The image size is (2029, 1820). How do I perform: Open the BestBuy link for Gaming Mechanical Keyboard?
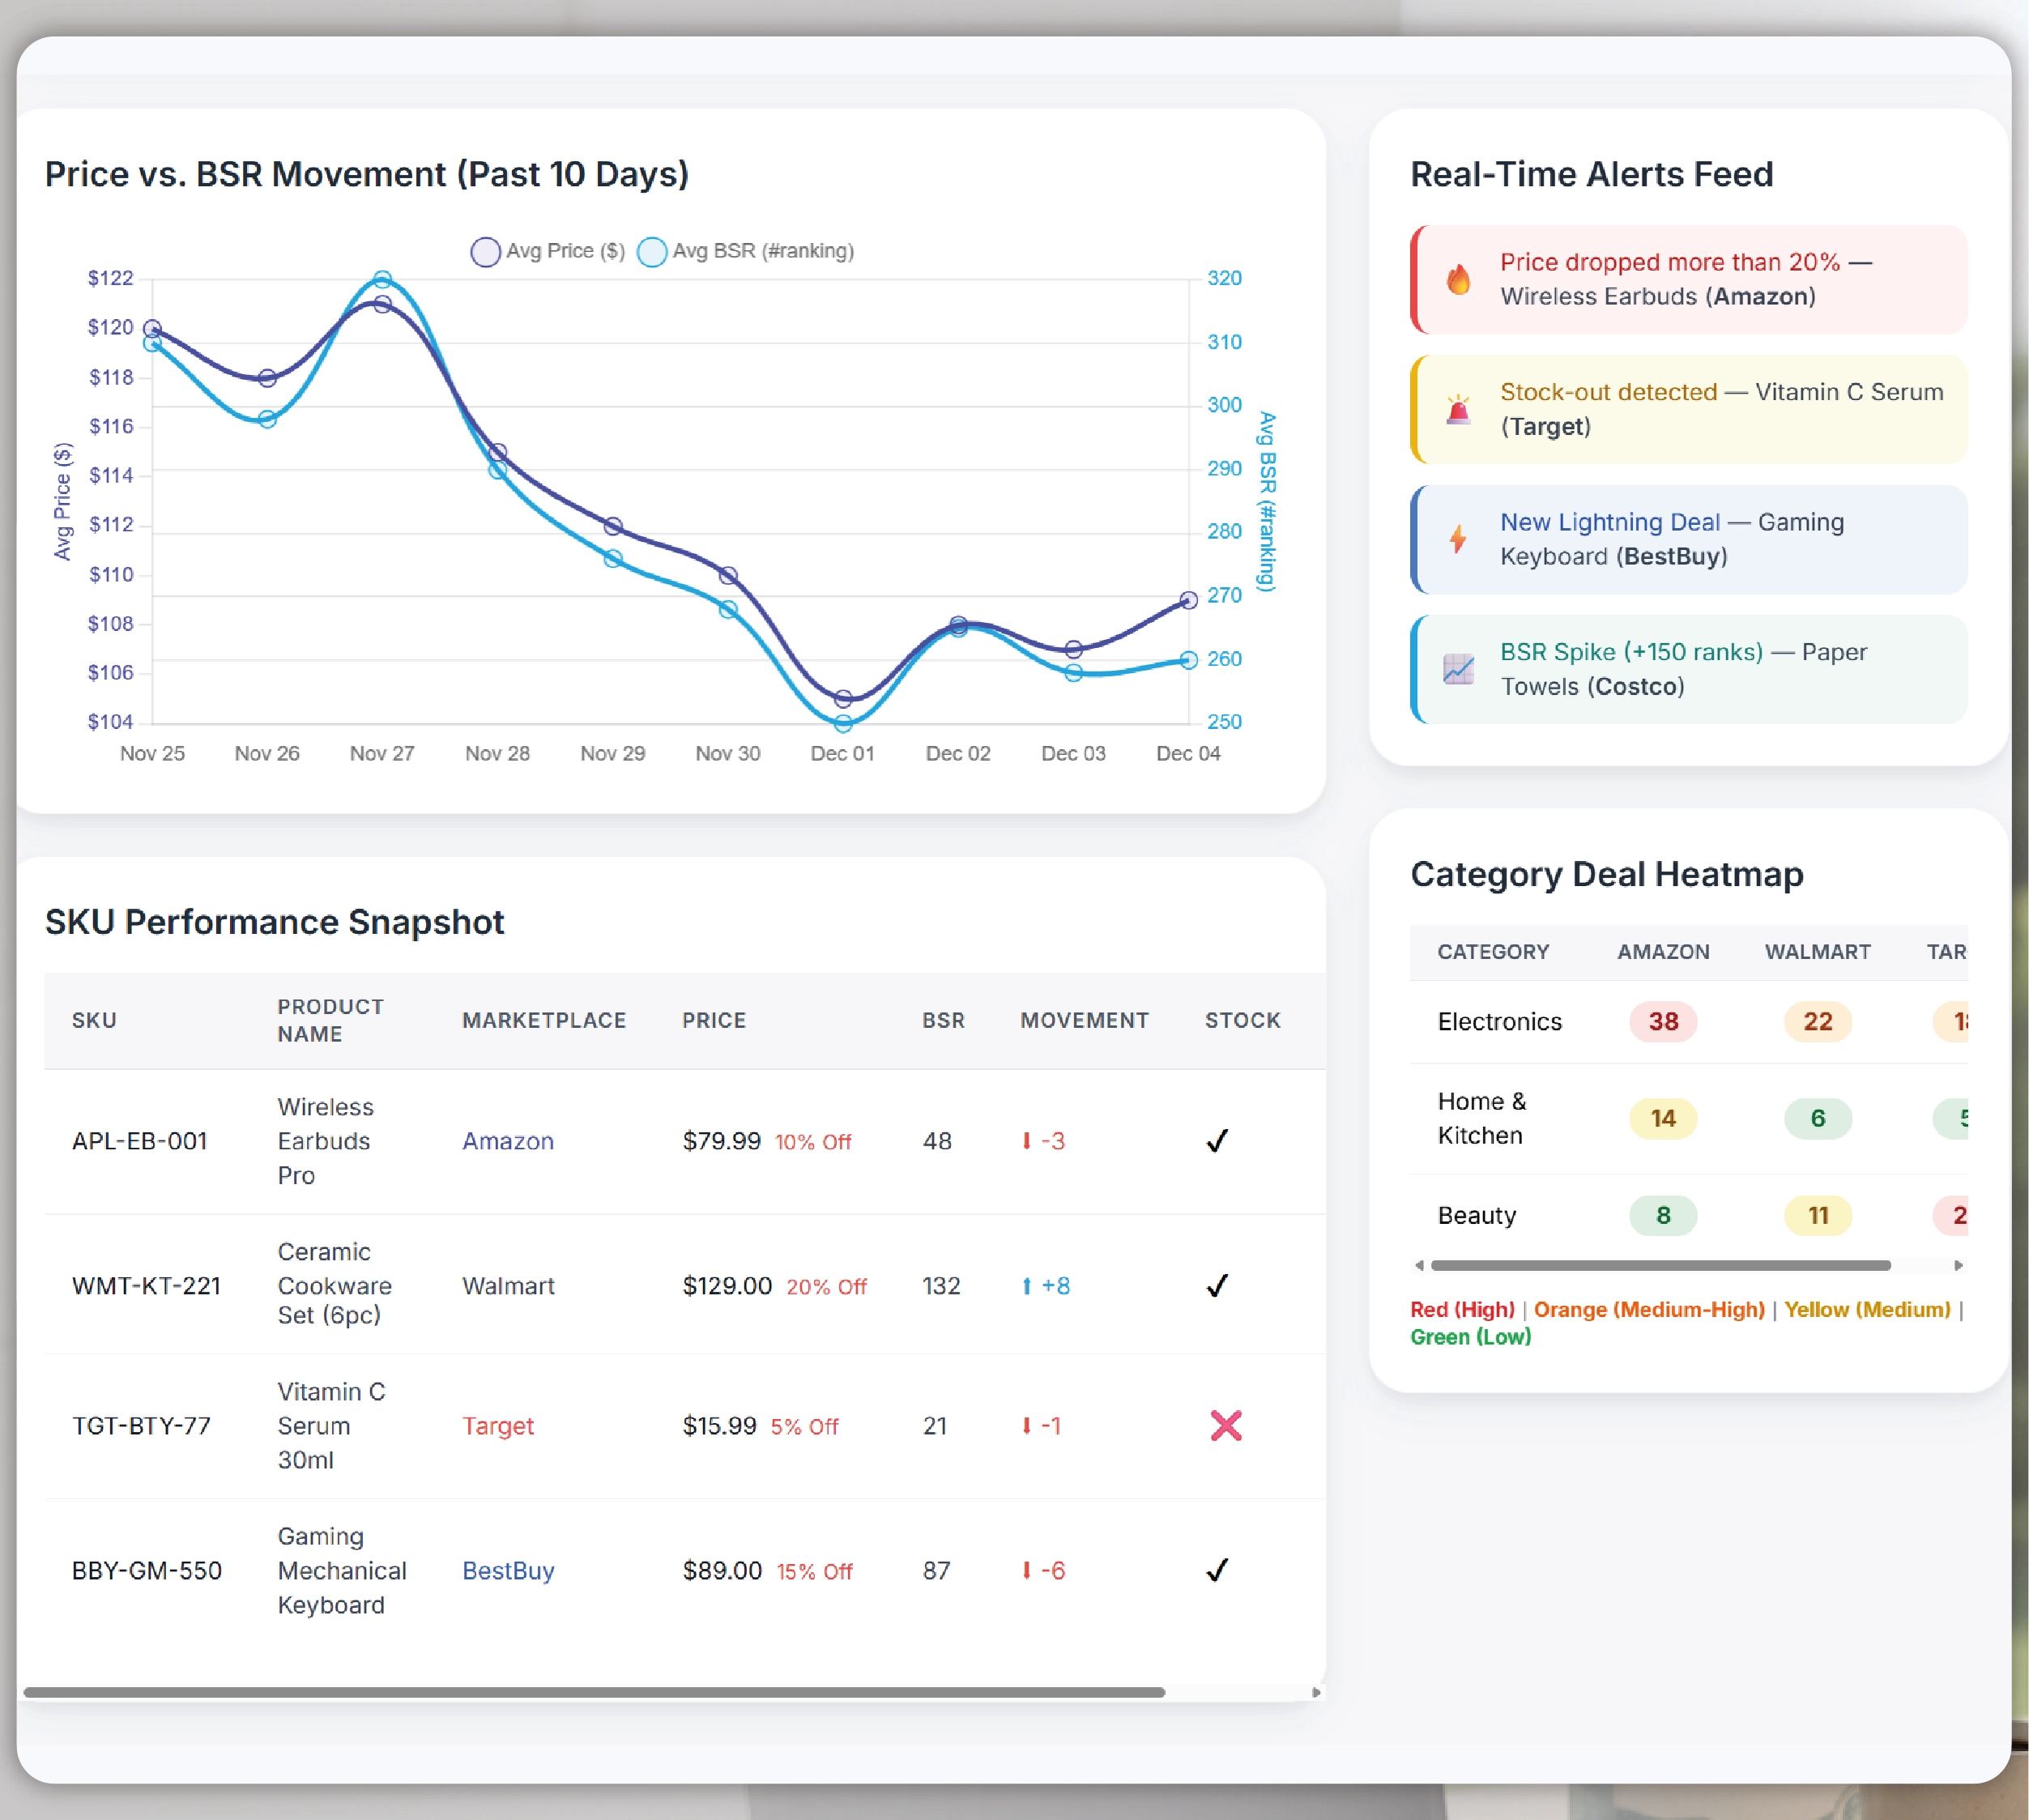[508, 1571]
